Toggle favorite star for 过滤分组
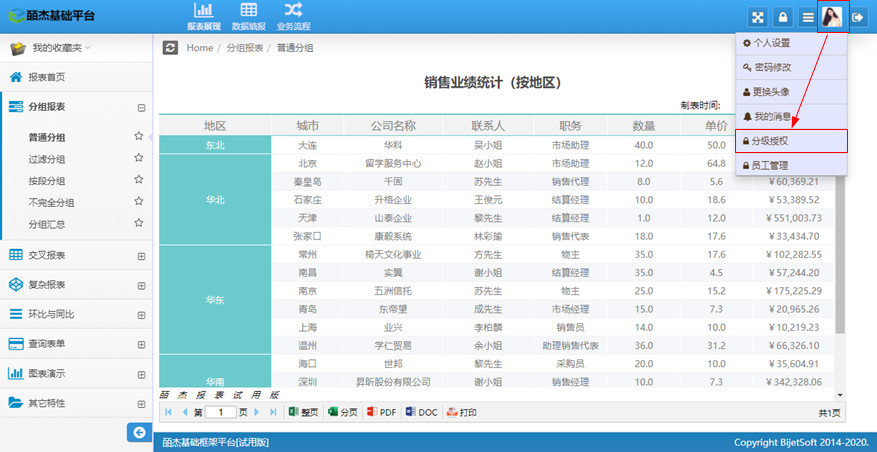The height and width of the screenshot is (452, 877). 139,159
